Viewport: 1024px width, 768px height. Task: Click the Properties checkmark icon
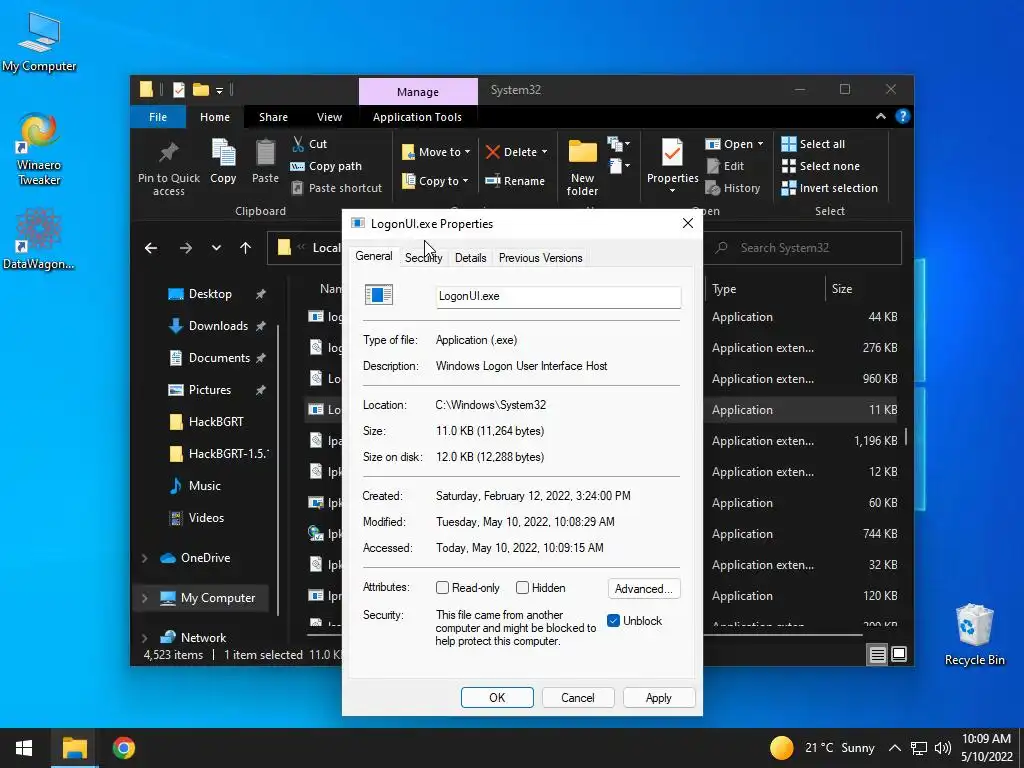pyautogui.click(x=672, y=153)
